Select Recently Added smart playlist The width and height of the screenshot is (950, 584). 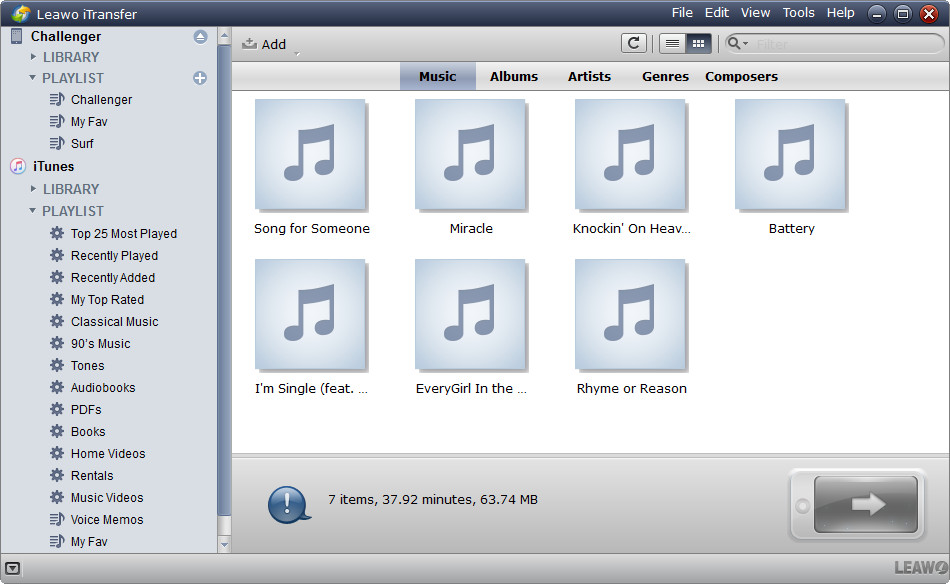113,277
